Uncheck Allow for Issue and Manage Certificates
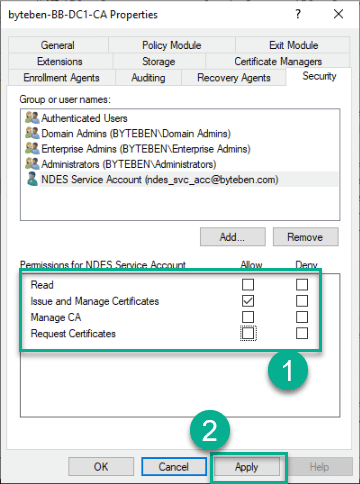 (x=248, y=301)
